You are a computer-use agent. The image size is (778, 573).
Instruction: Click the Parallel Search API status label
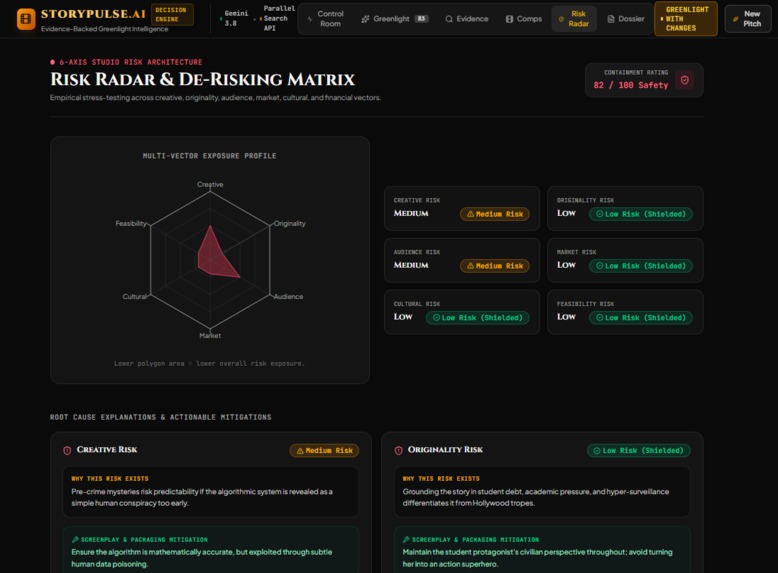[278, 18]
